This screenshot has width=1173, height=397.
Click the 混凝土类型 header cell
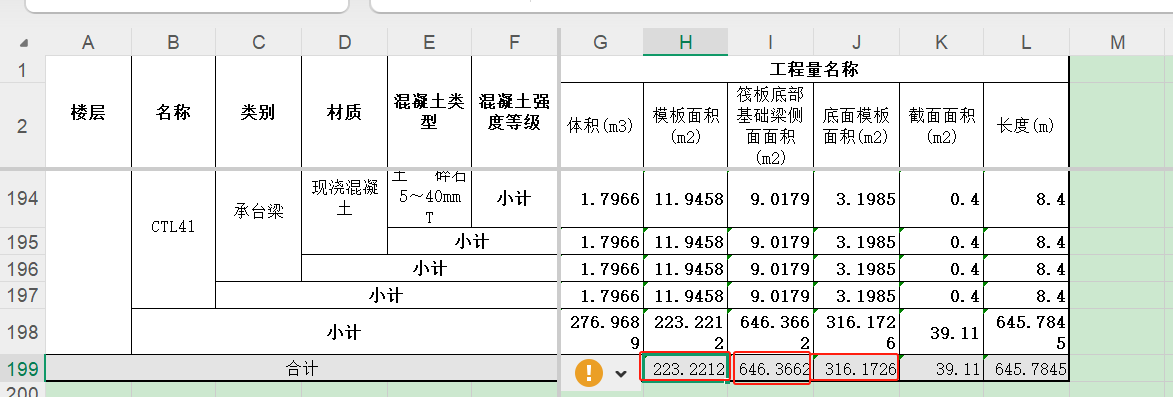click(429, 112)
